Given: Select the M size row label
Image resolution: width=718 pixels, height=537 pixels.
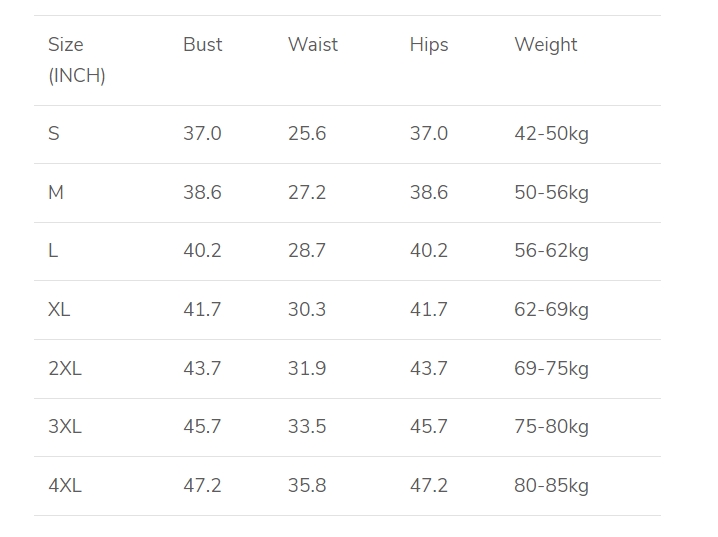Looking at the screenshot, I should click(56, 193).
